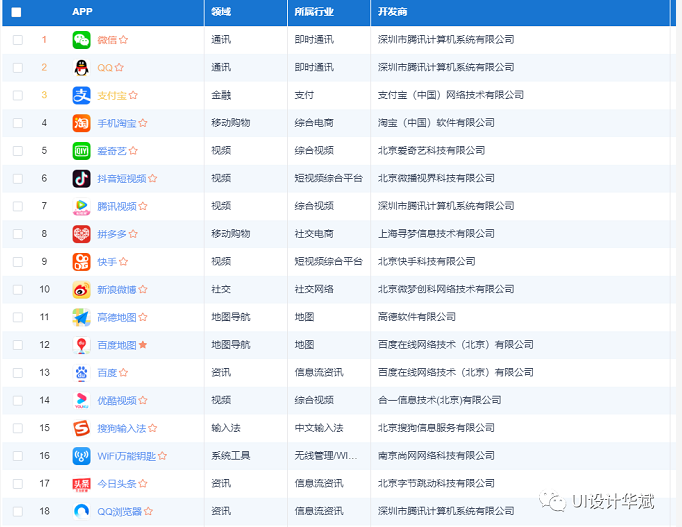Check the box for row 12 百度地图
The height and width of the screenshot is (527, 682).
coord(18,345)
